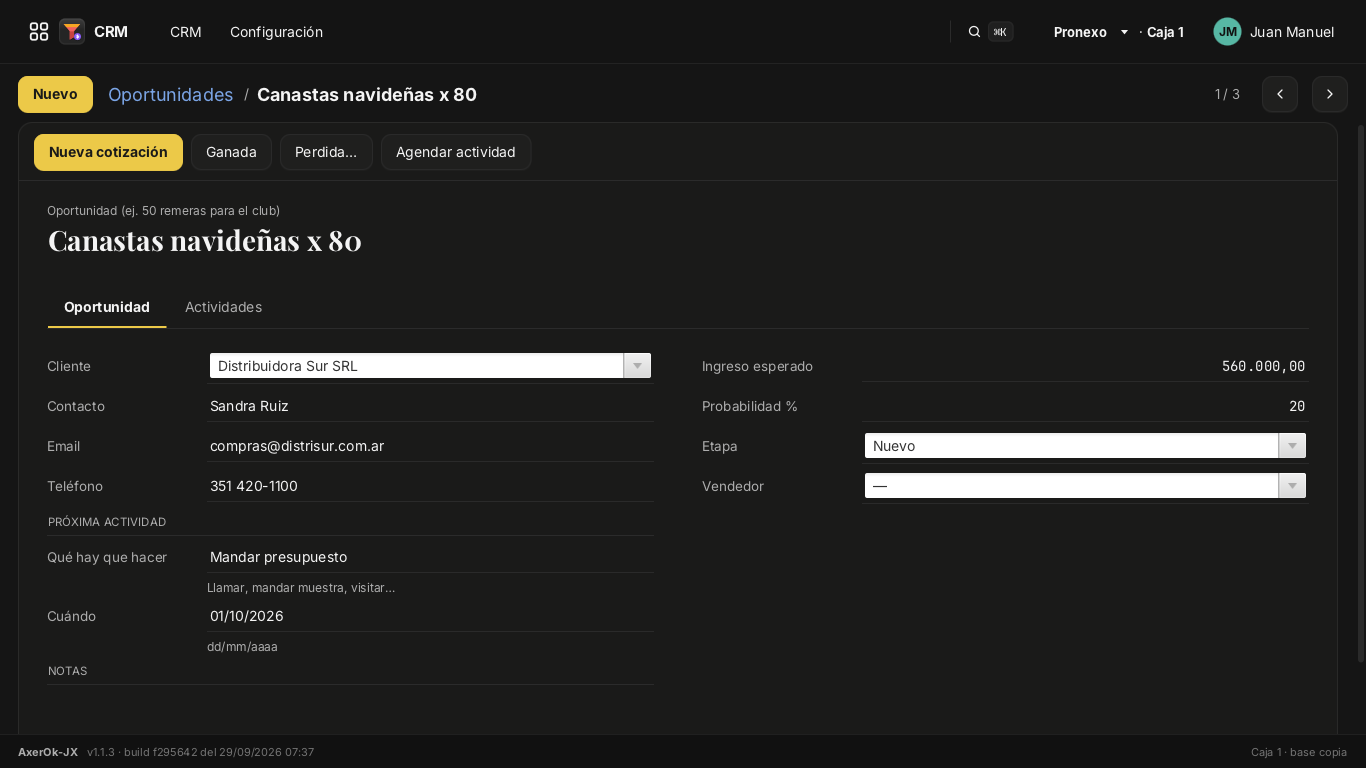This screenshot has height=768, width=1366.
Task: Open the search magnifier icon
Action: (x=974, y=32)
